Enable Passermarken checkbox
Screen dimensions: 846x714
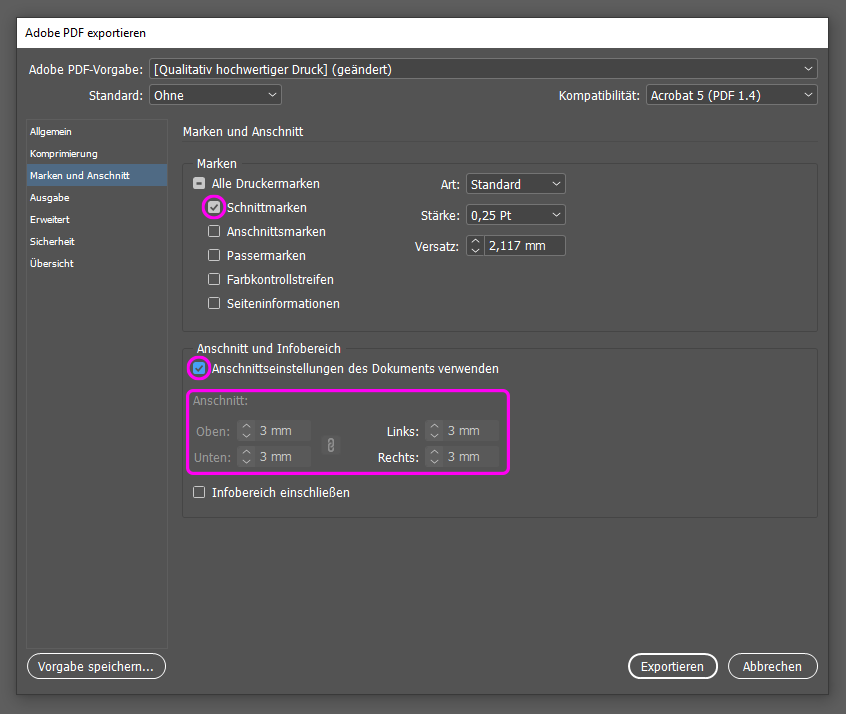214,256
